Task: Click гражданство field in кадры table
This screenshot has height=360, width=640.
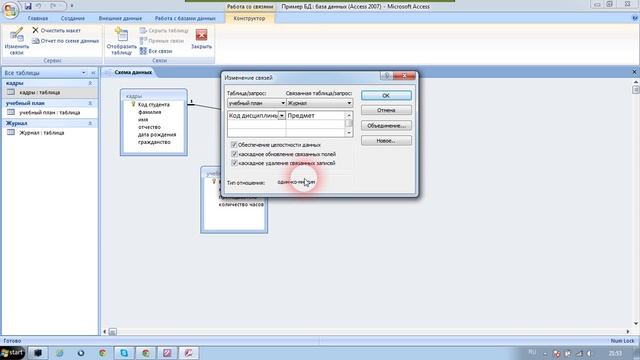Action: (154, 142)
